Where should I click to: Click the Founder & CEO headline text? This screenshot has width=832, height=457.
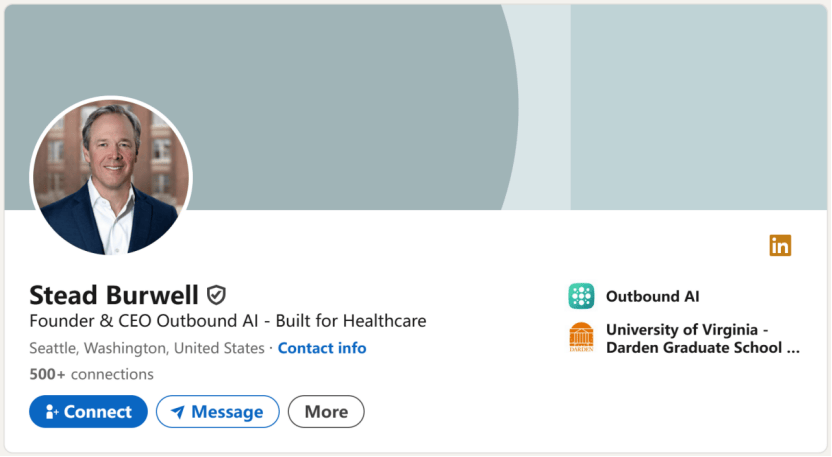pos(228,321)
